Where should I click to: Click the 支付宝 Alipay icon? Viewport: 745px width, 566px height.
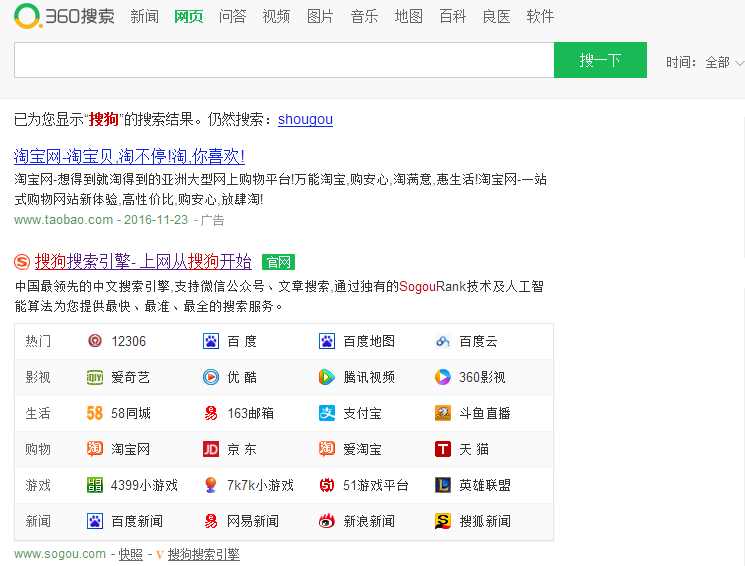(327, 413)
